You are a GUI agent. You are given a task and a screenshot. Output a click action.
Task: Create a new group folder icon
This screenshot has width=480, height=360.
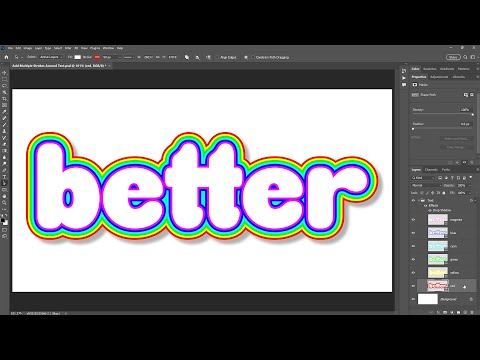coord(458,312)
